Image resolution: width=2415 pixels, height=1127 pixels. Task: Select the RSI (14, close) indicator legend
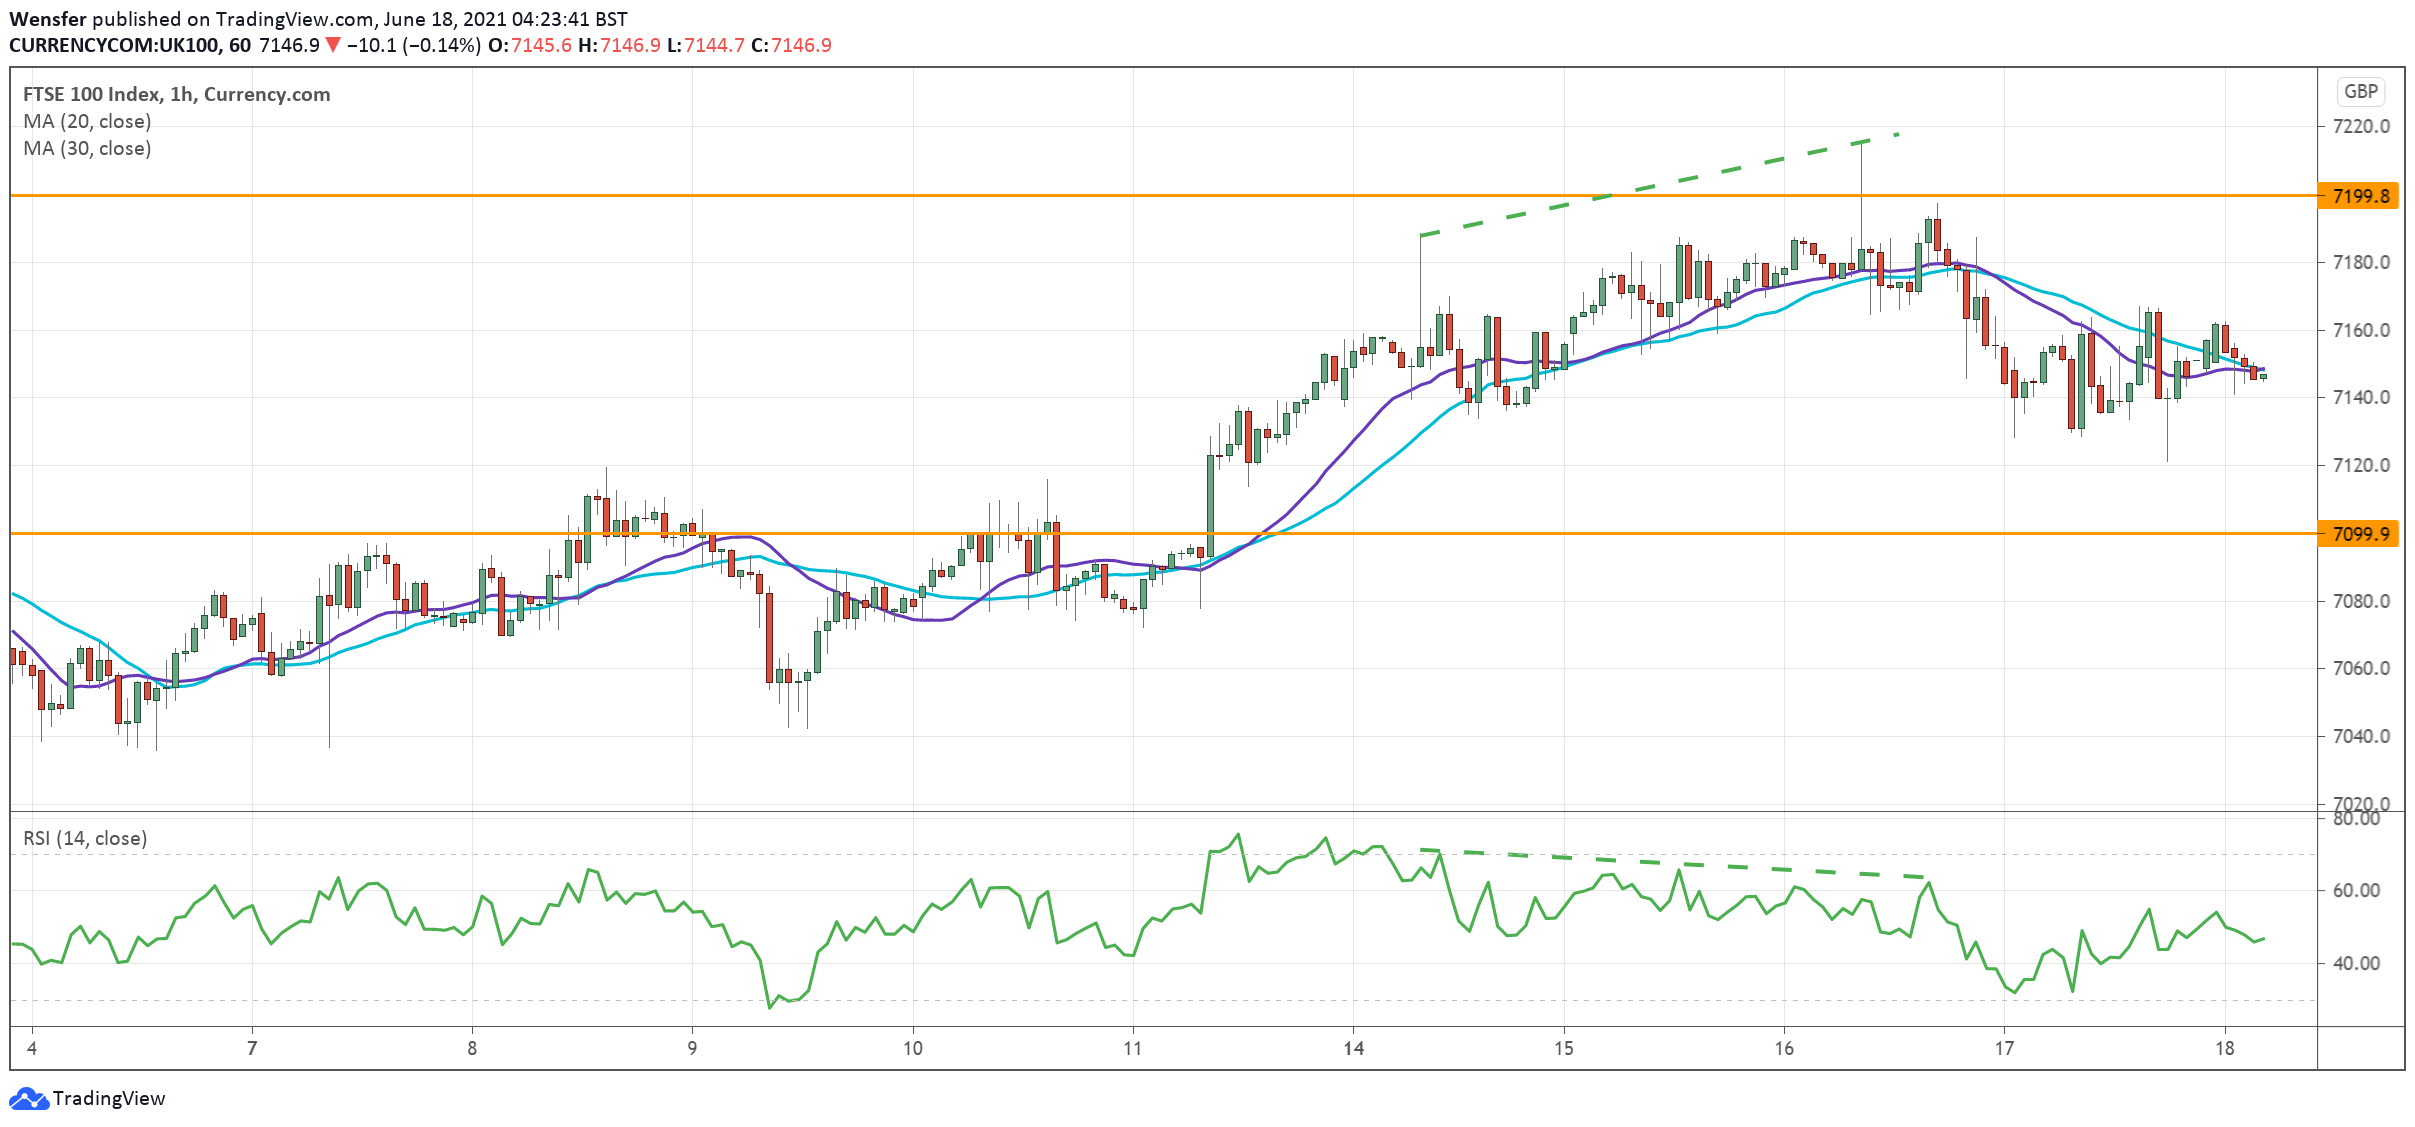pos(85,838)
